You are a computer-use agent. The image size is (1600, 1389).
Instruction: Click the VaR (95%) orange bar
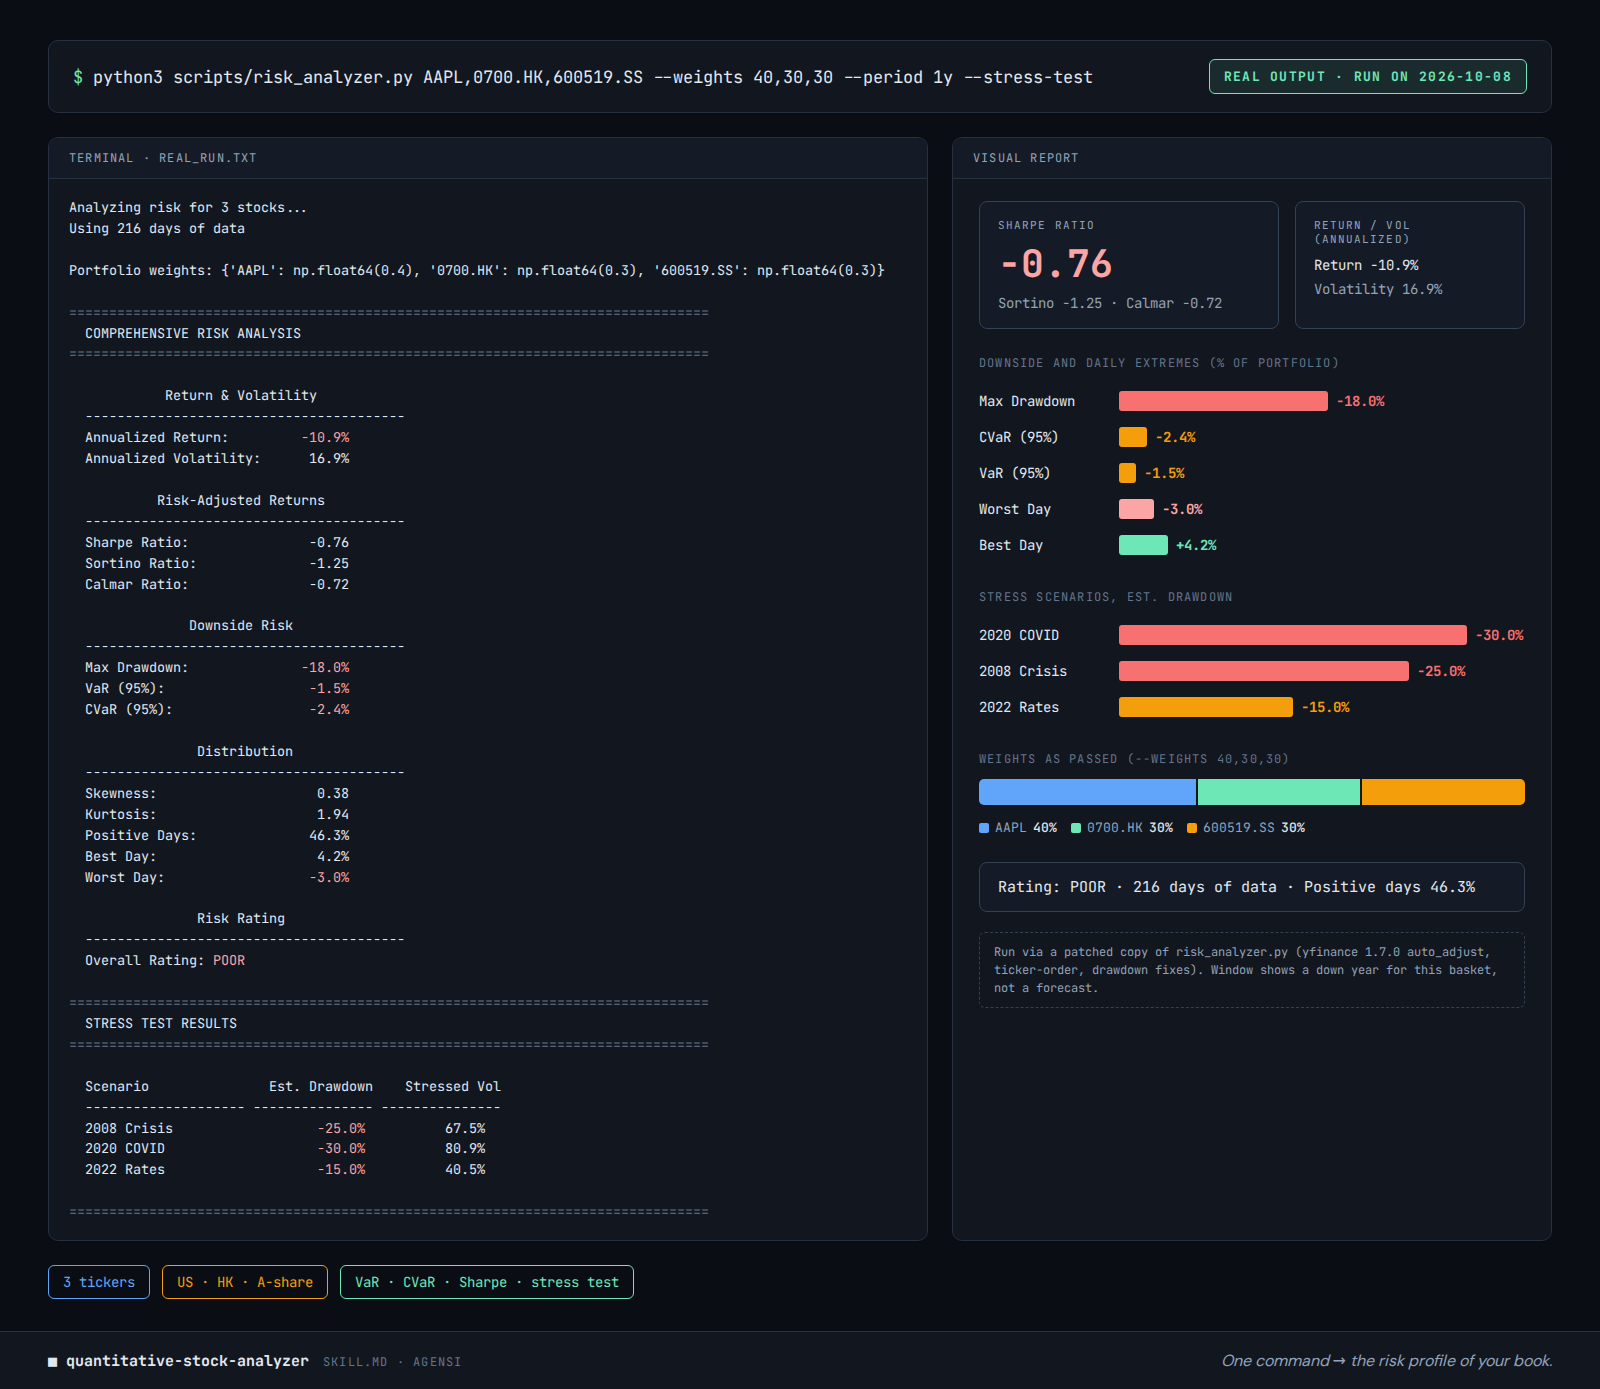[x=1127, y=473]
